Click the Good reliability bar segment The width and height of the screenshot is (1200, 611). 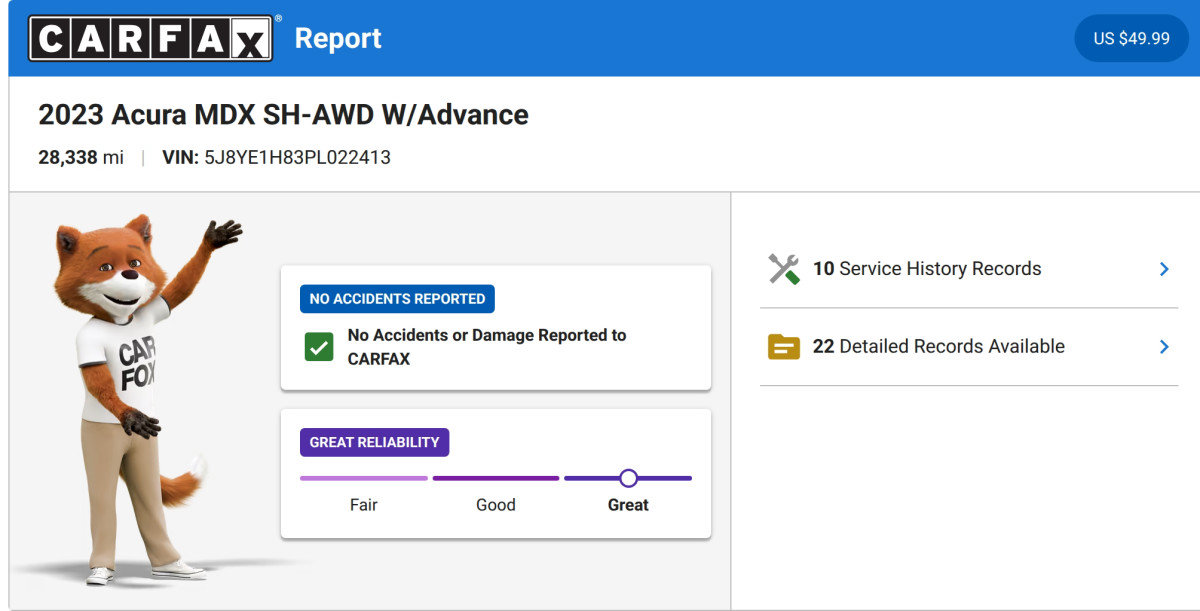coord(496,478)
